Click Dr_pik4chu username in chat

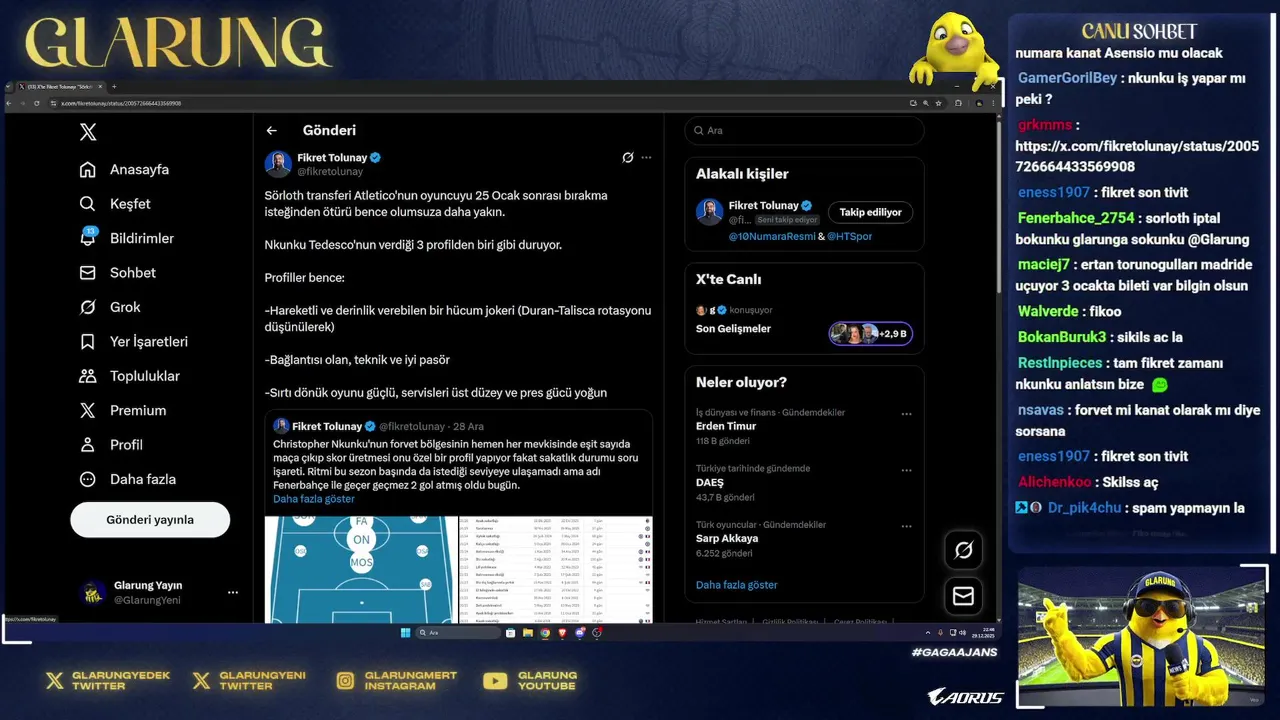pos(1084,508)
